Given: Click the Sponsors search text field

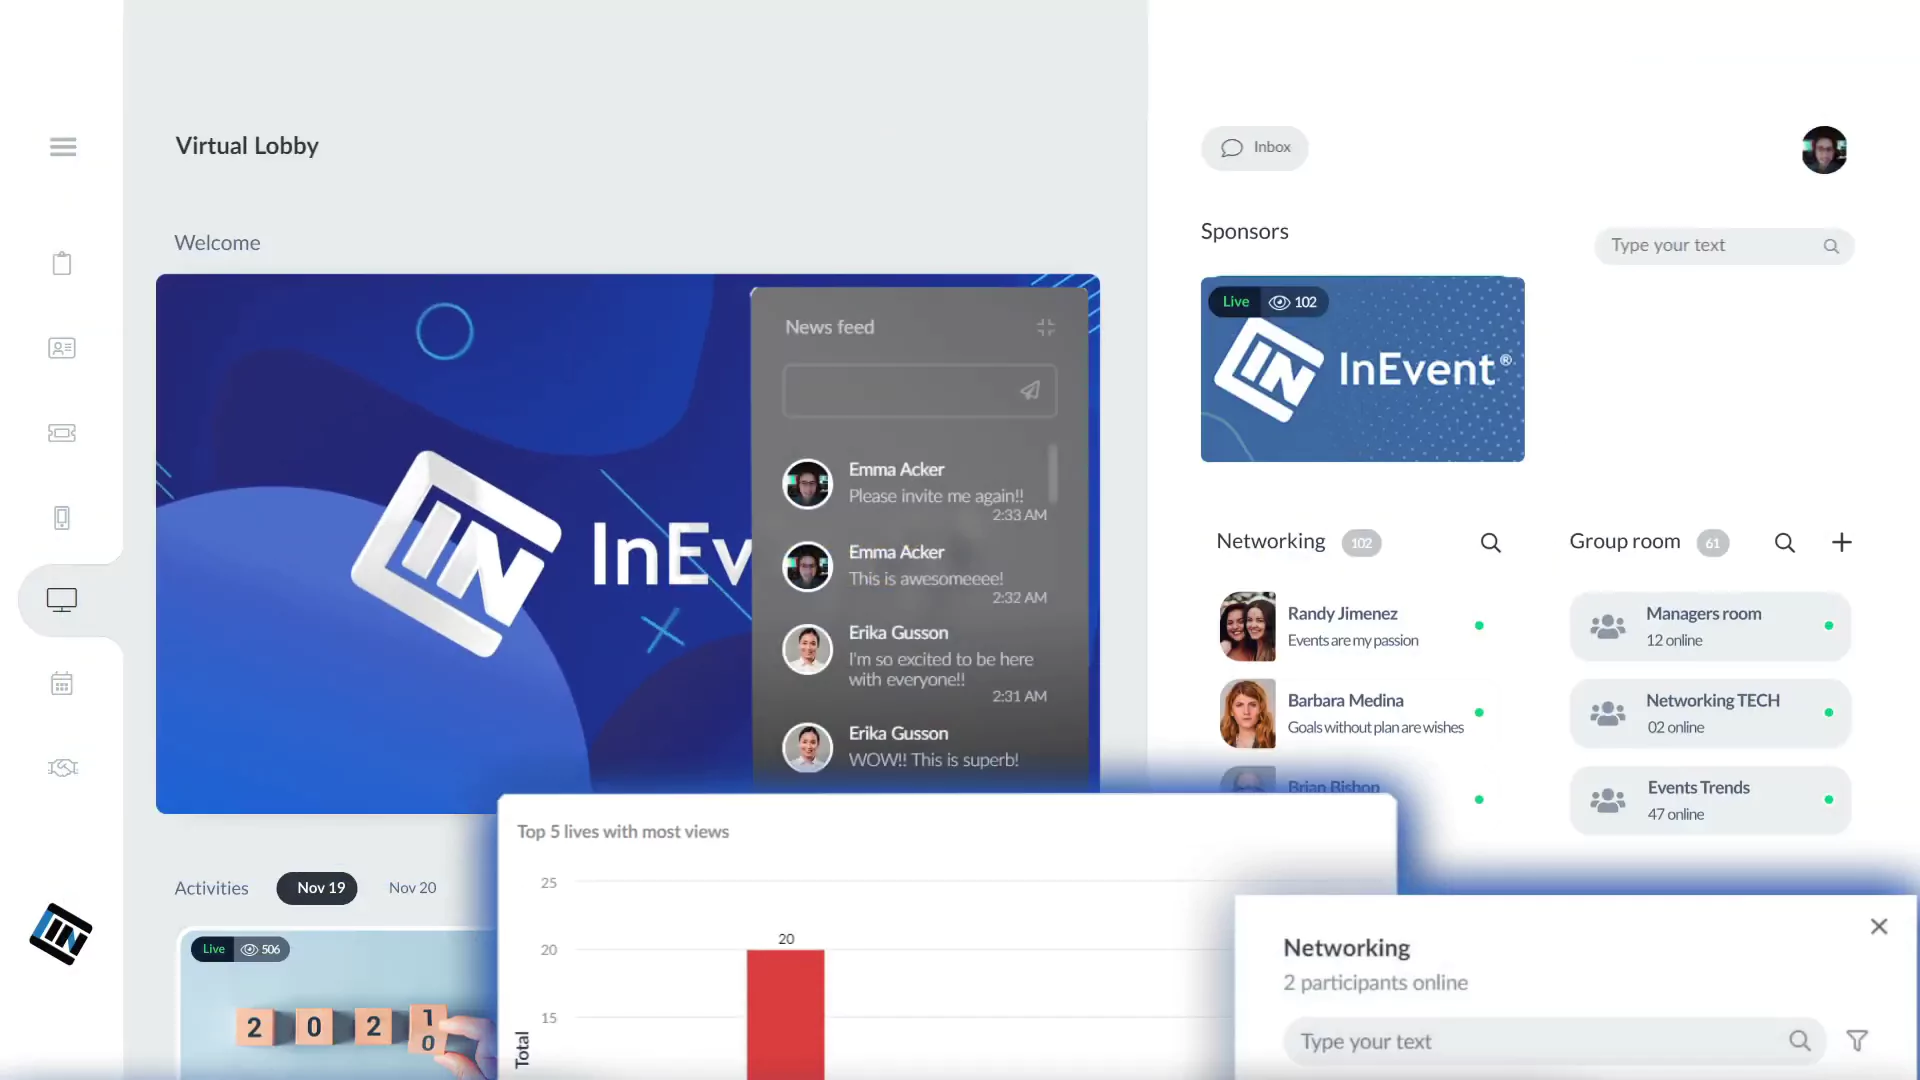Looking at the screenshot, I should coord(1724,246).
